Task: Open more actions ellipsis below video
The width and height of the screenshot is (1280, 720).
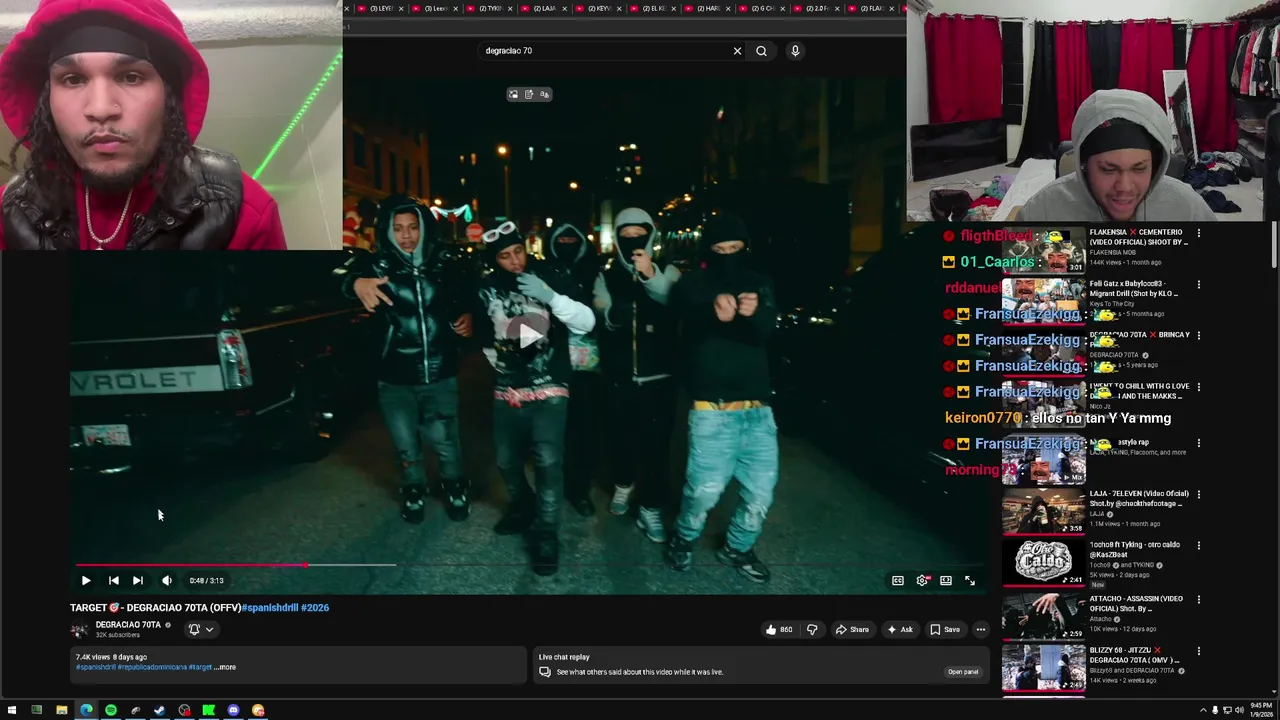Action: [x=981, y=629]
